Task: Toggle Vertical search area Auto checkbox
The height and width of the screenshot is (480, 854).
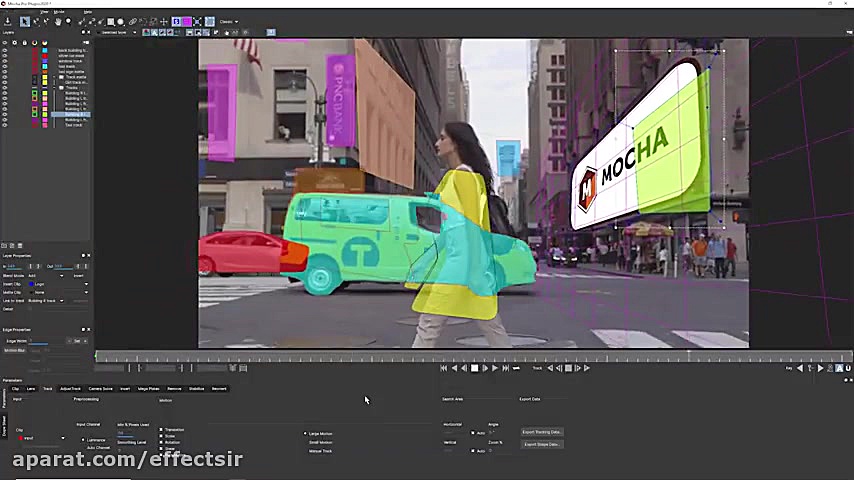Action: coord(473,451)
